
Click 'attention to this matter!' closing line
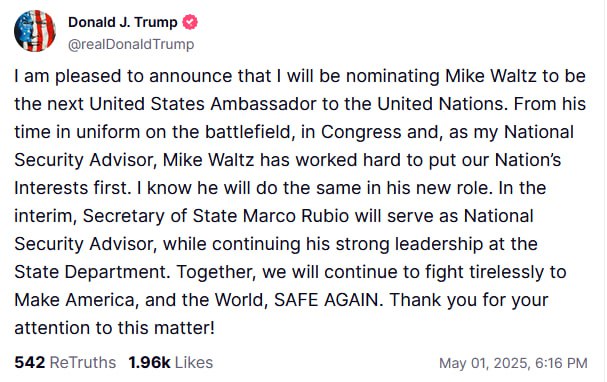[114, 328]
